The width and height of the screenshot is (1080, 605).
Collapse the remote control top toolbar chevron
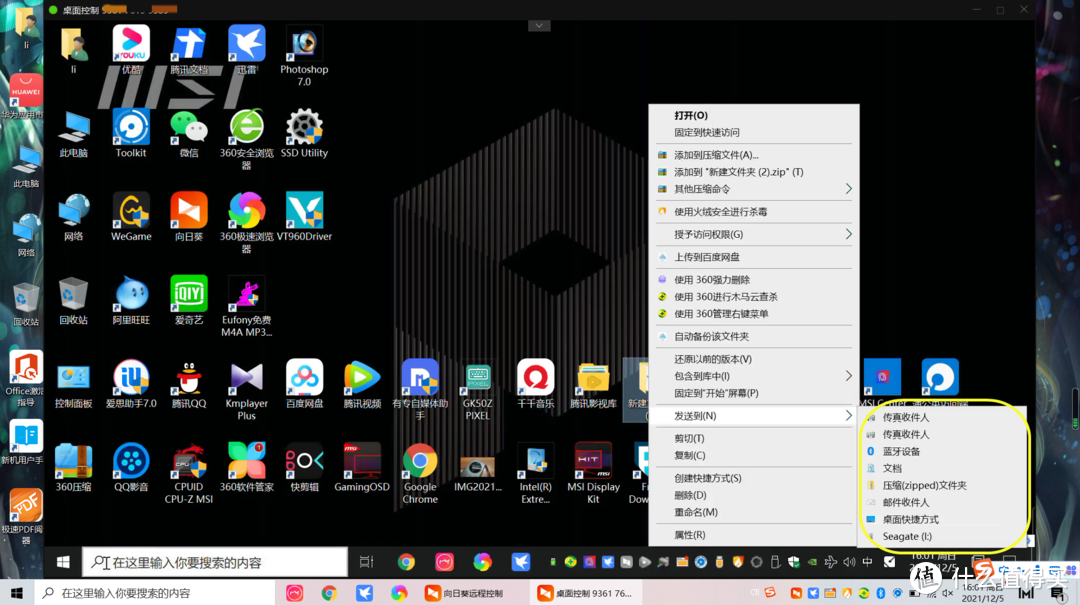[539, 25]
